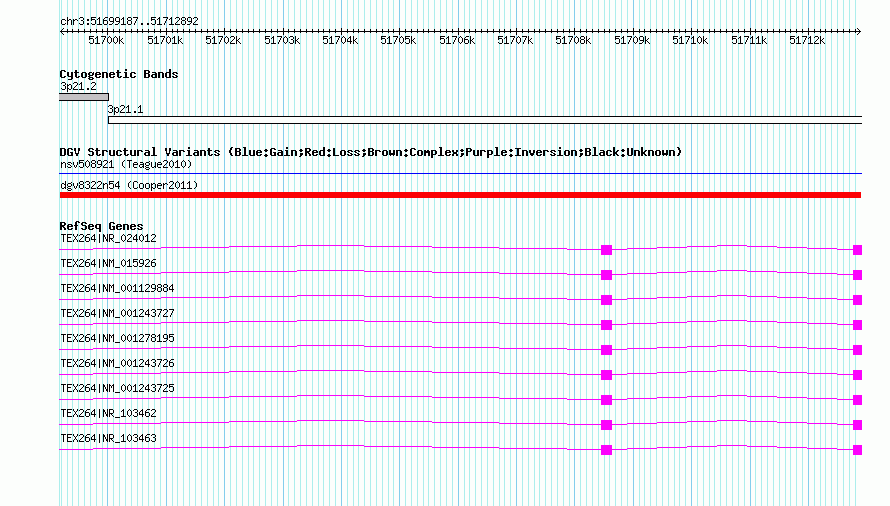Click the red dgv8322n54 loss variant bar
The width and height of the screenshot is (890, 506).
click(x=460, y=195)
